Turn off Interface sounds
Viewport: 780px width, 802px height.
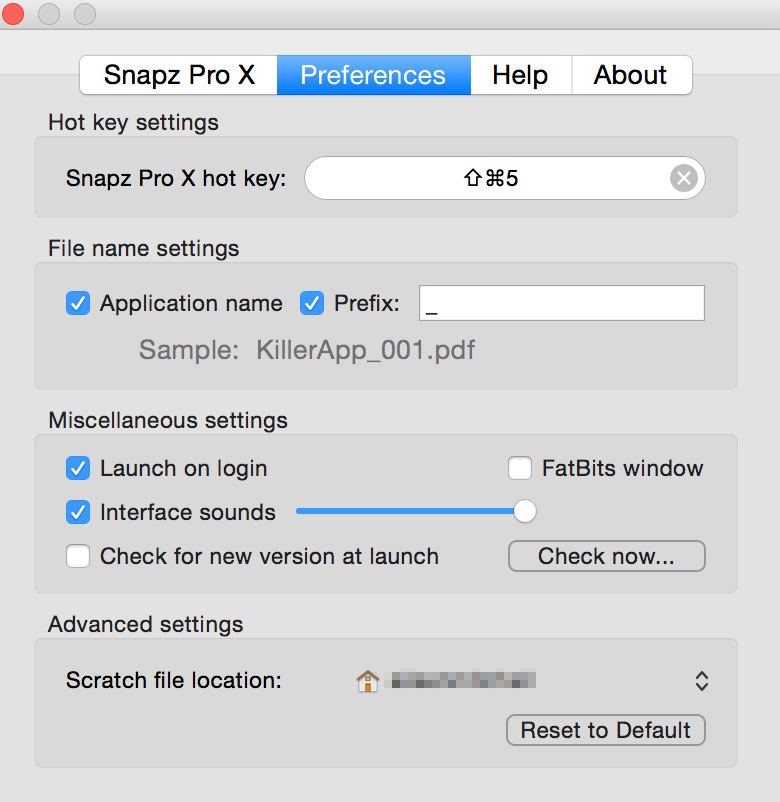[x=78, y=512]
